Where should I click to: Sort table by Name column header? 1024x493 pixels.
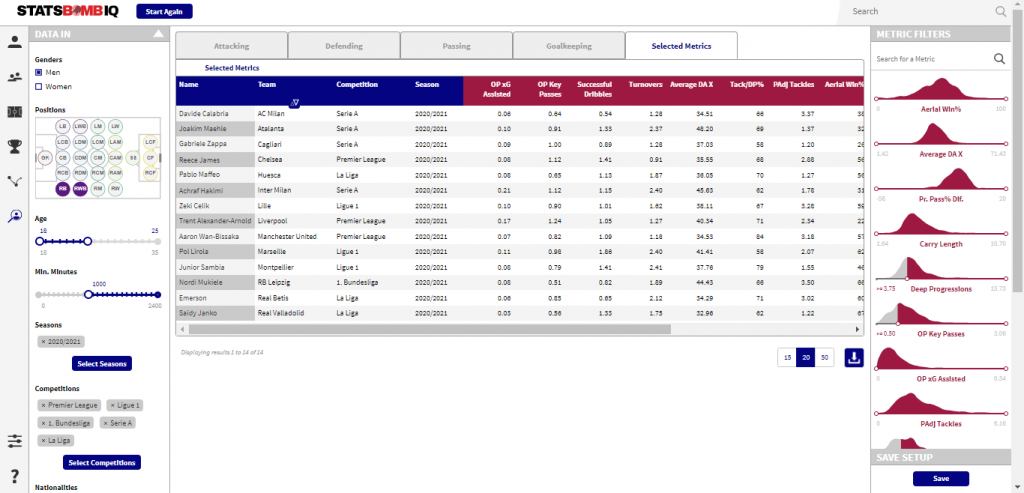click(188, 85)
